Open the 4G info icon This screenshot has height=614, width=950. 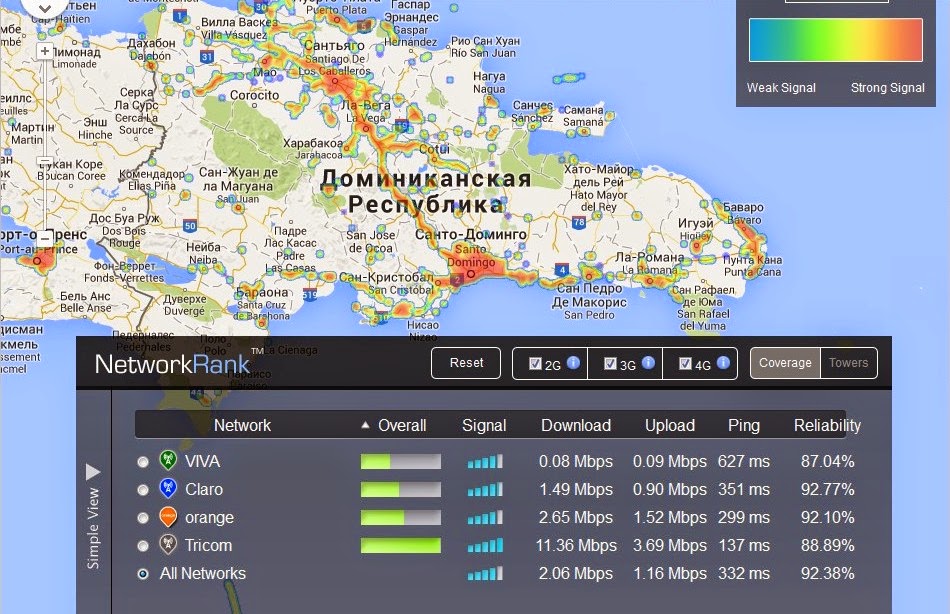tap(723, 363)
